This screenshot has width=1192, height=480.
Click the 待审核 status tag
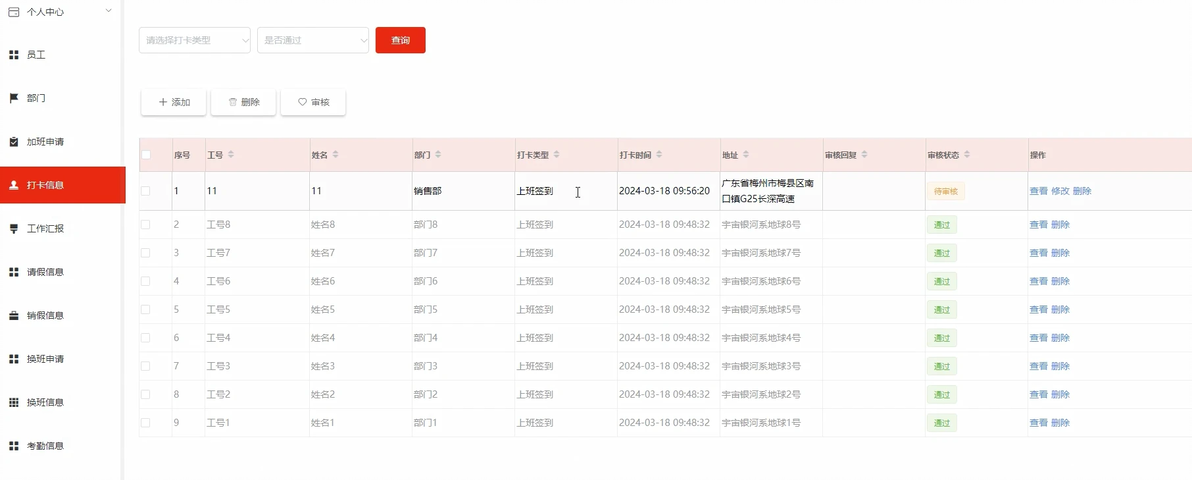(x=945, y=191)
